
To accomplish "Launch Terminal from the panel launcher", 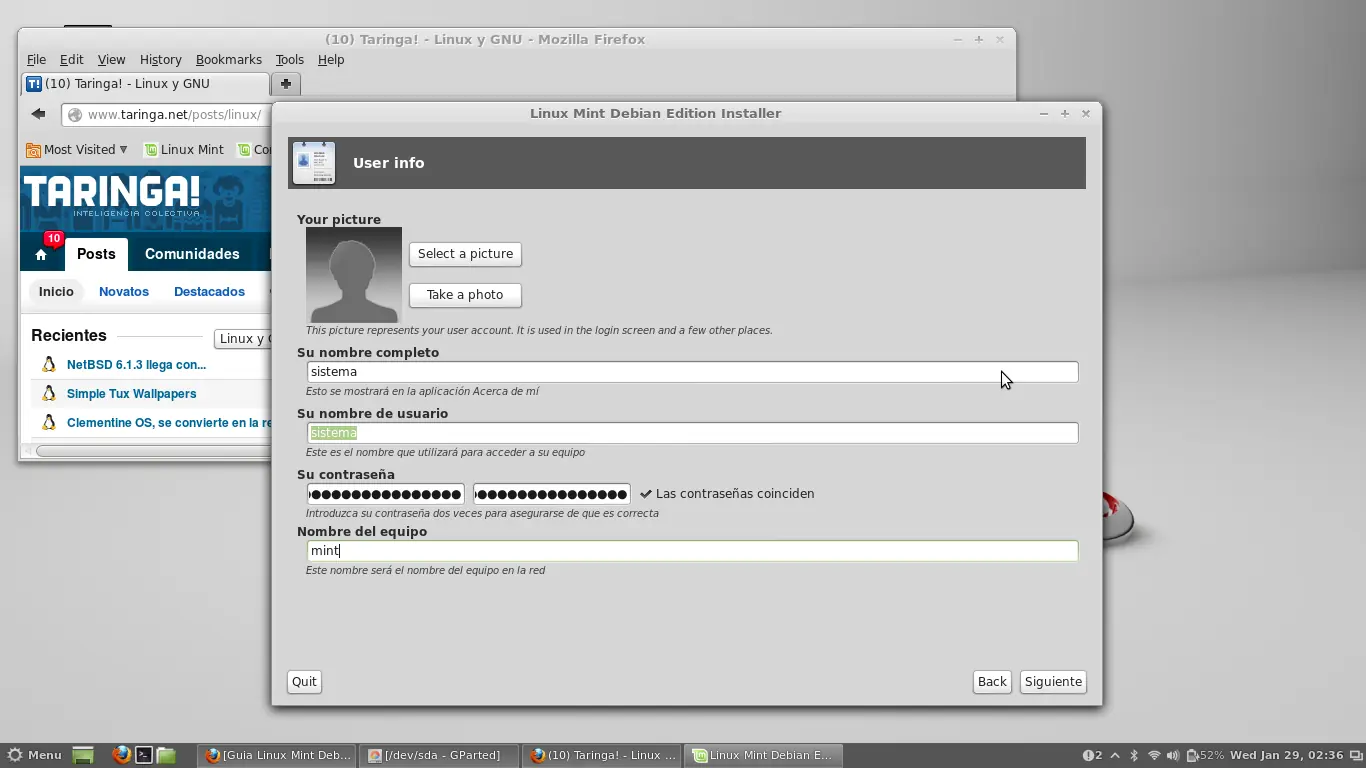I will [144, 755].
